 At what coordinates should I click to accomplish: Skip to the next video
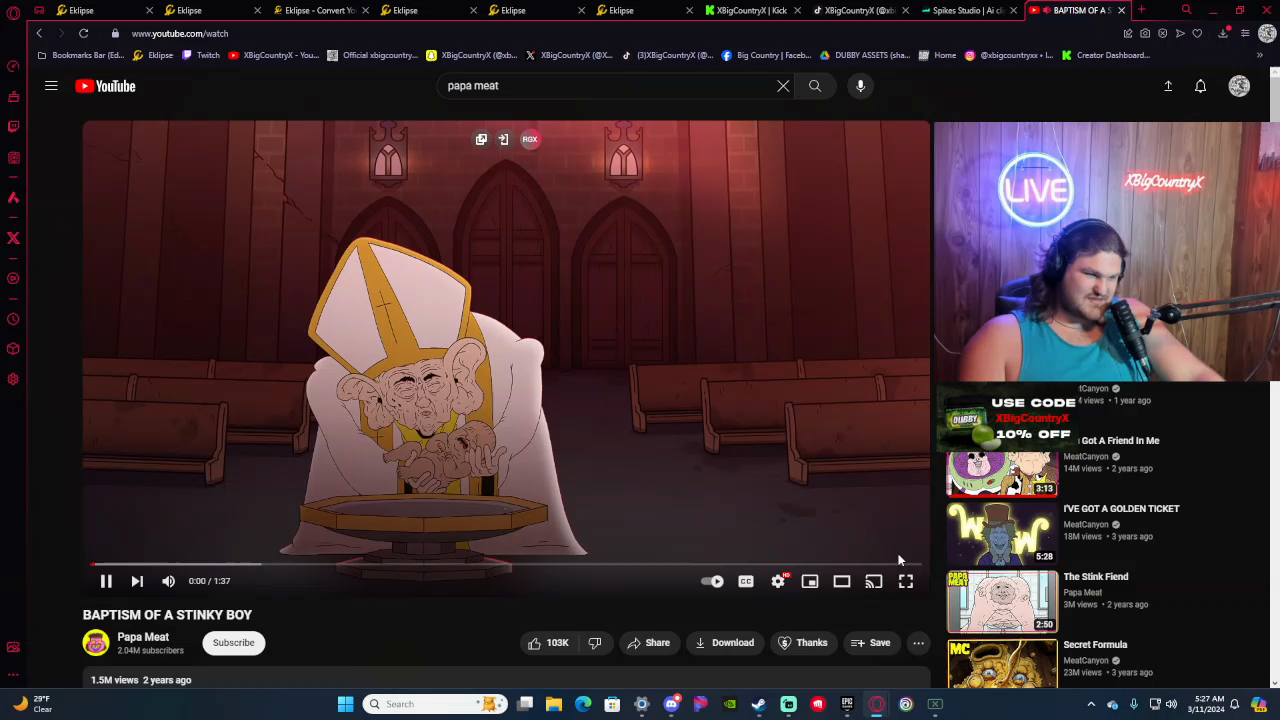point(137,581)
